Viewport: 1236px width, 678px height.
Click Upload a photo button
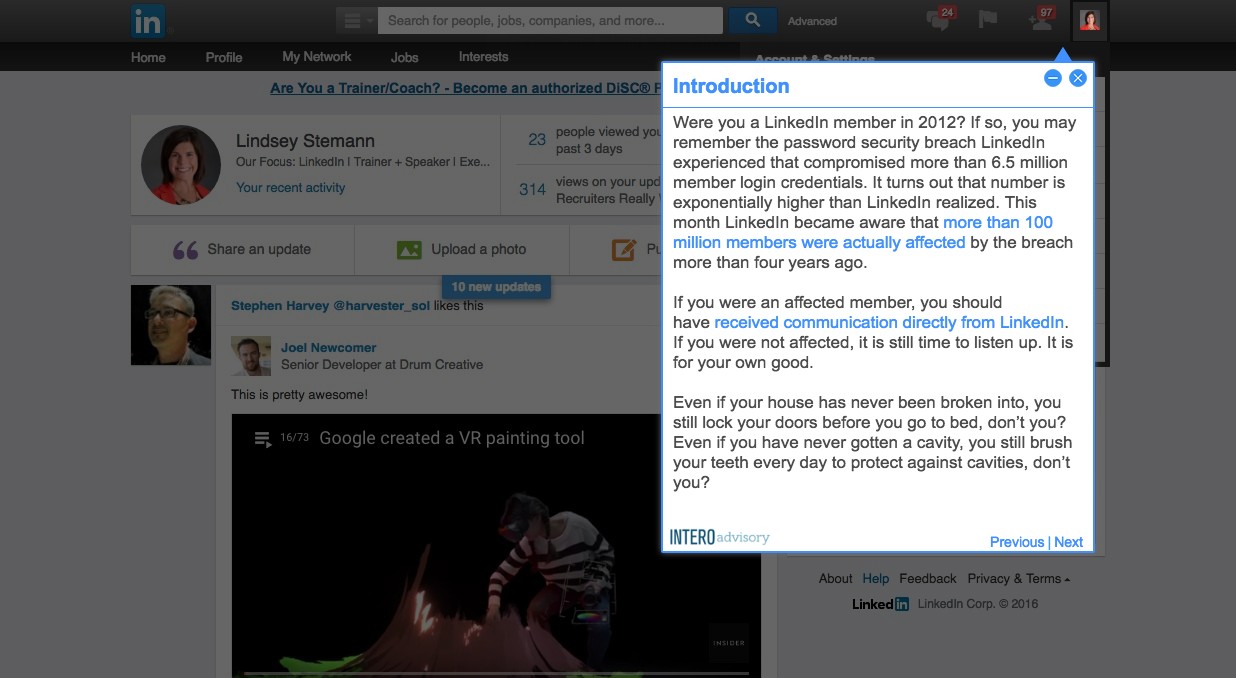pyautogui.click(x=461, y=250)
